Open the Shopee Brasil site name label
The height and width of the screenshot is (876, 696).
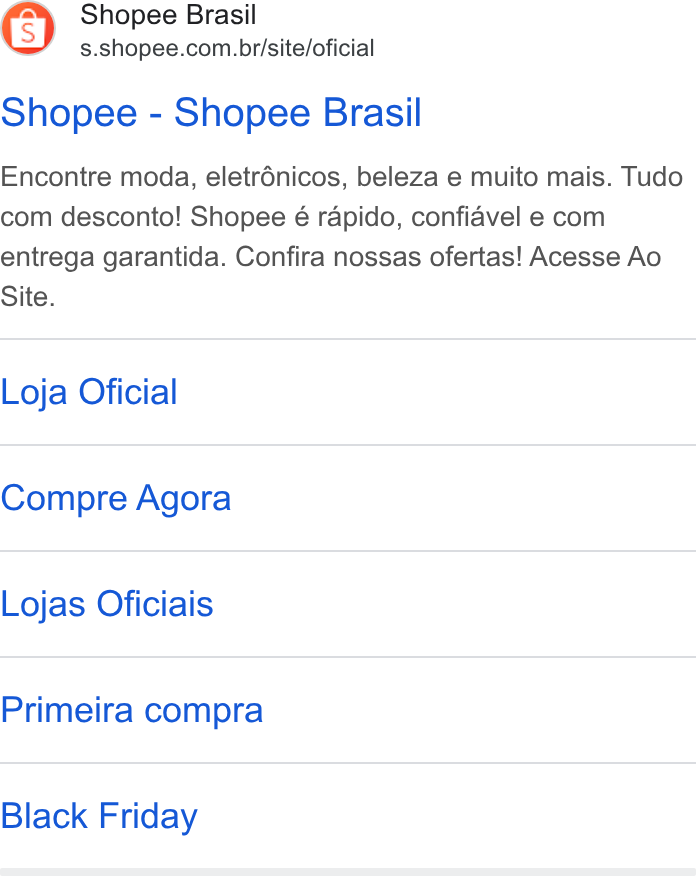pos(168,15)
